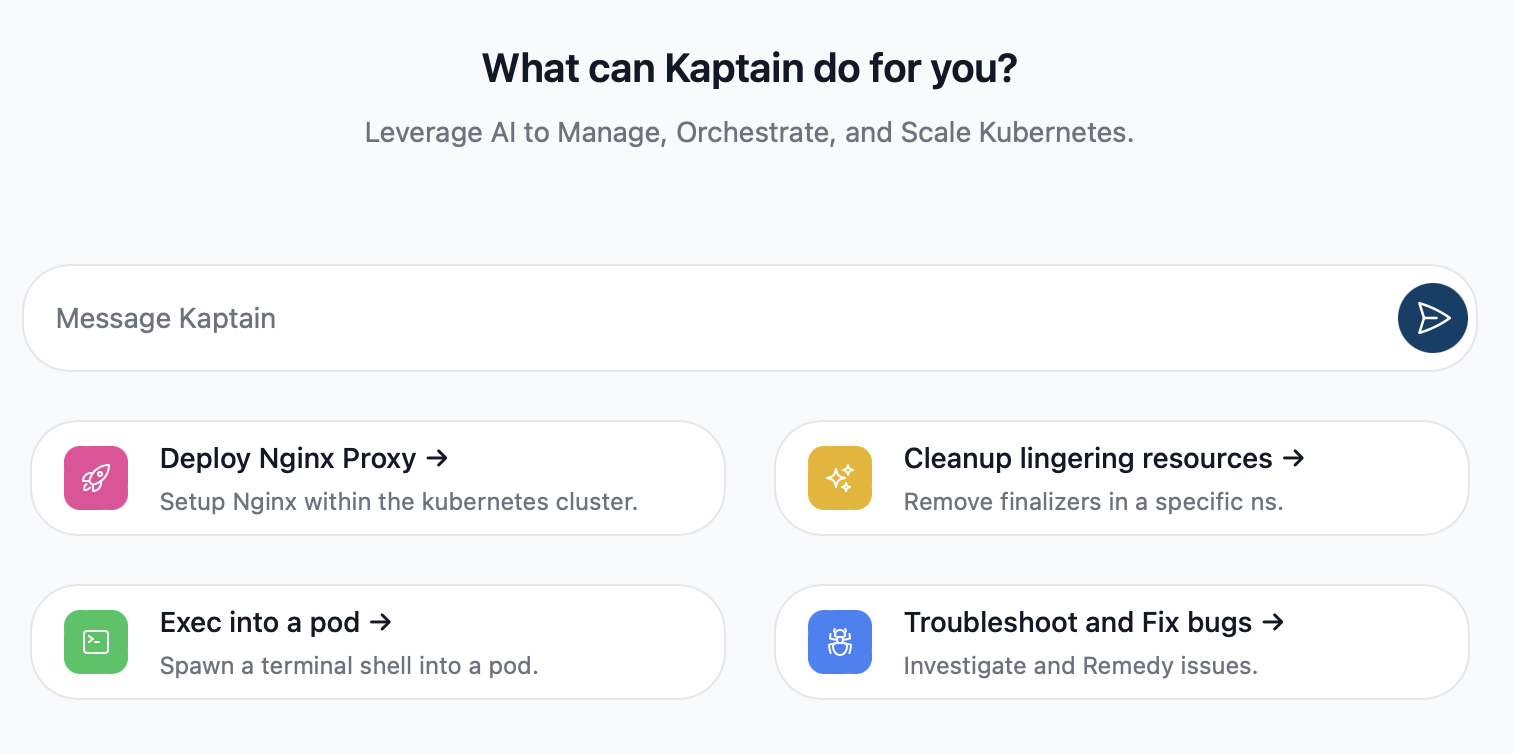Open the Troubleshoot and Fix bugs title

[1078, 623]
